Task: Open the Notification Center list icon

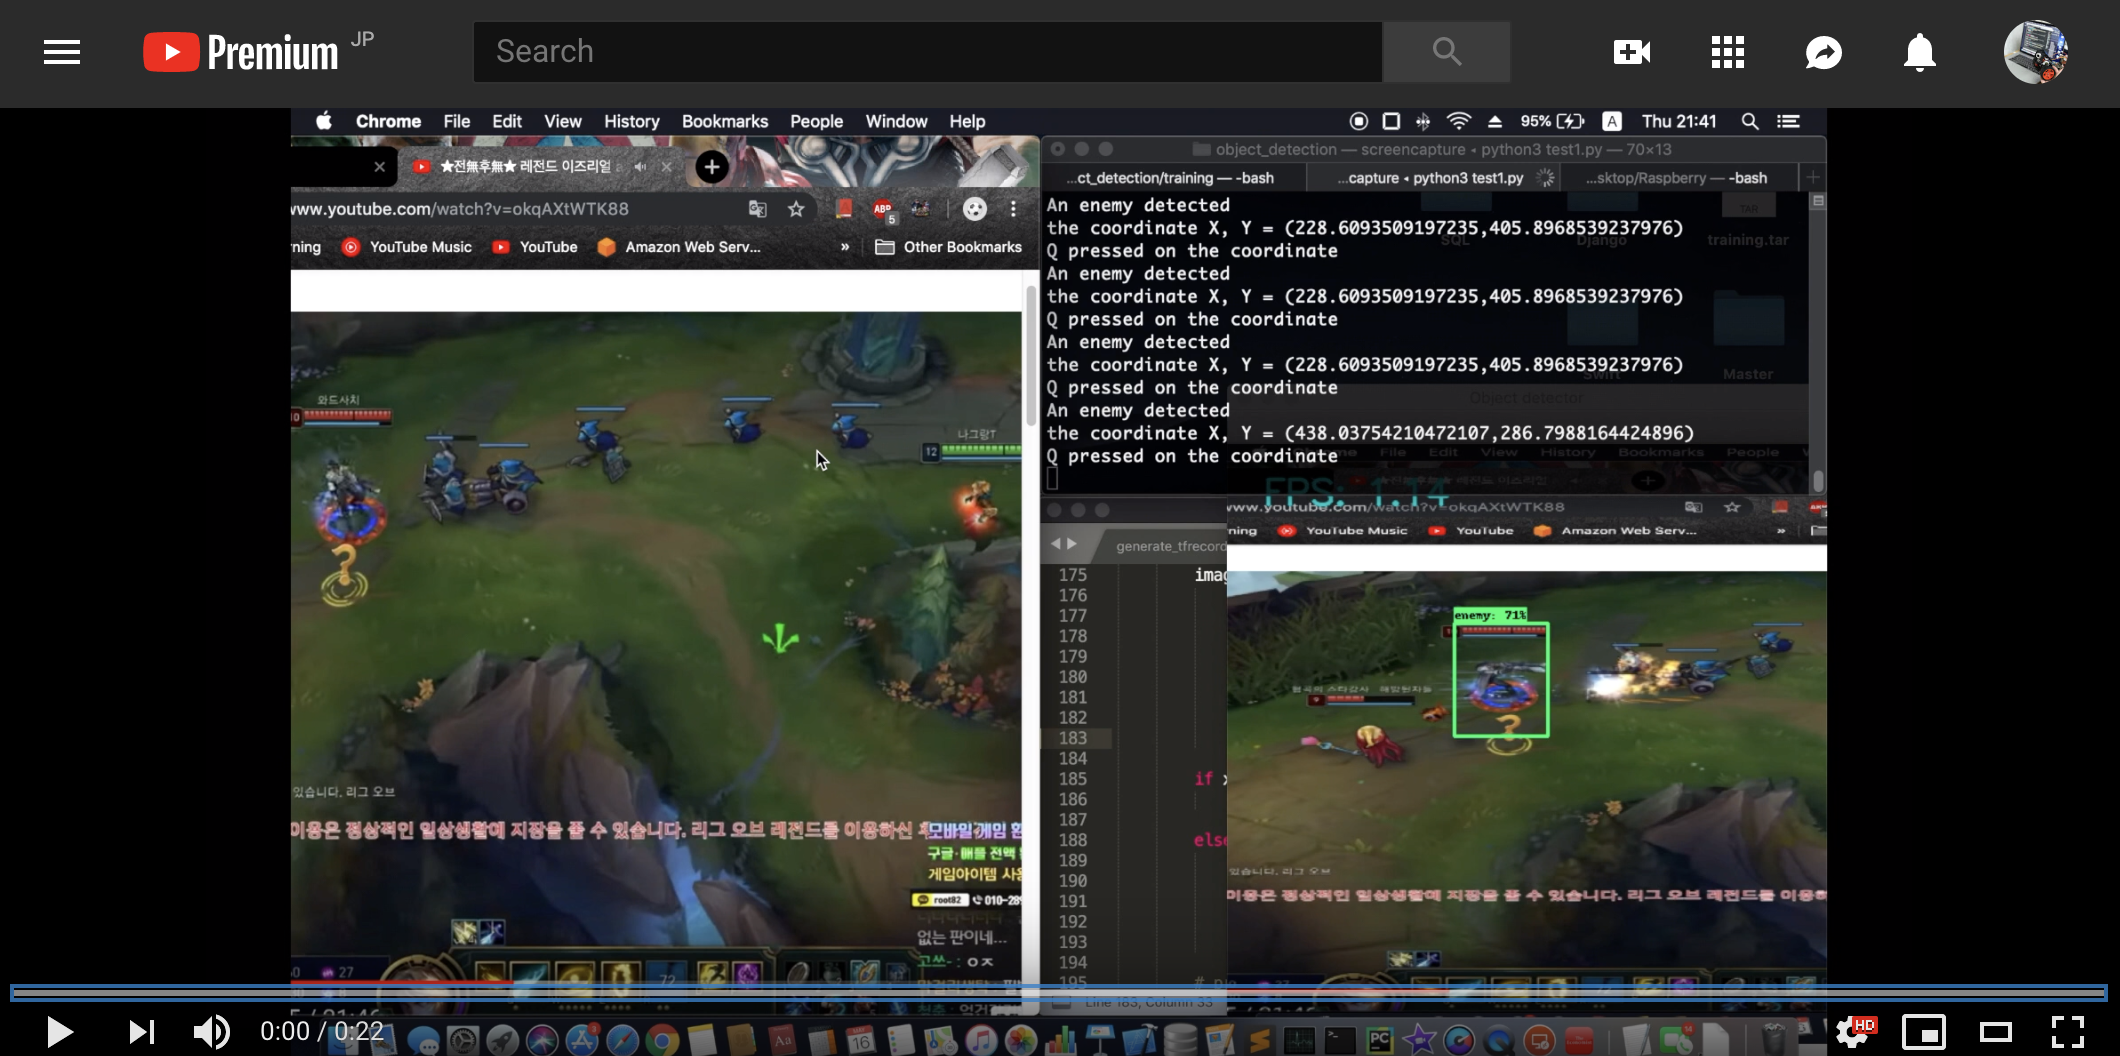Action: click(1789, 121)
